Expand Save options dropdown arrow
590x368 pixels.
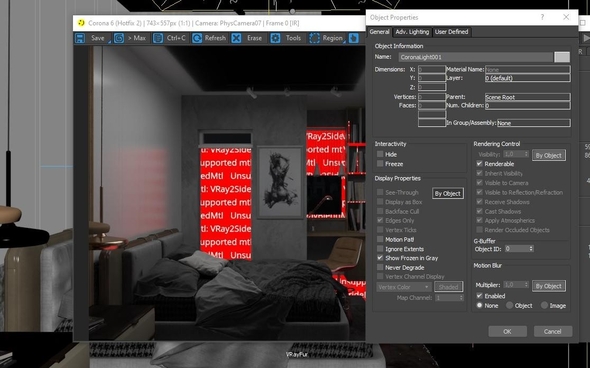(x=109, y=41)
